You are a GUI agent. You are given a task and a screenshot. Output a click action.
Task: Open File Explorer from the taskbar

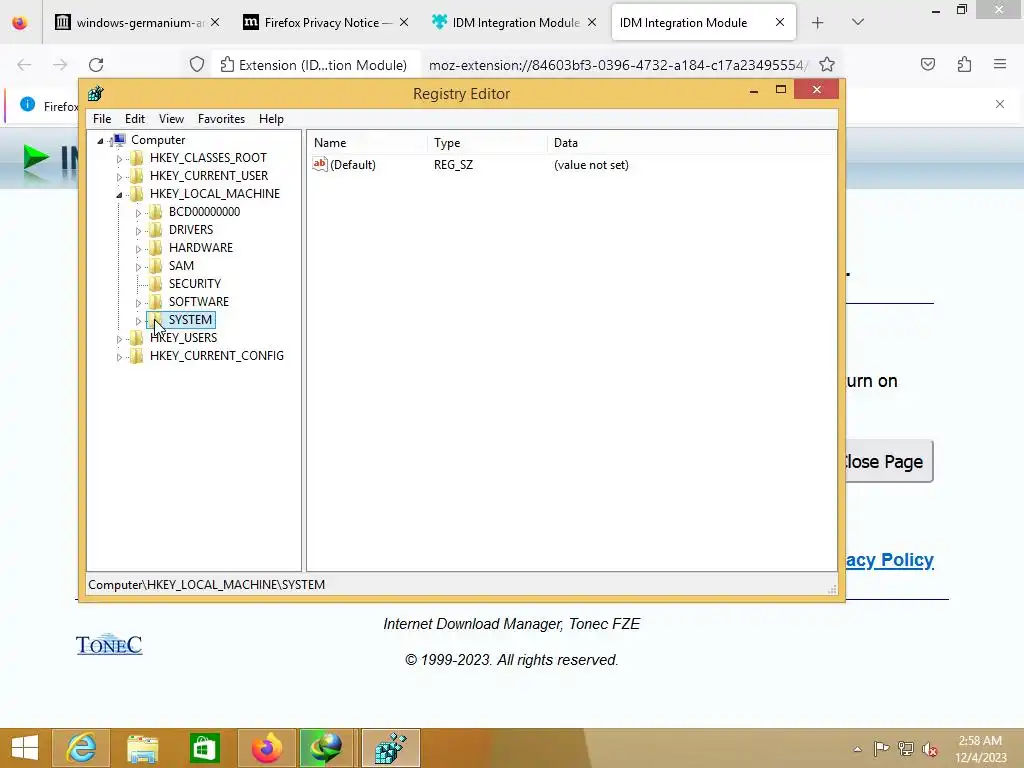pos(142,748)
